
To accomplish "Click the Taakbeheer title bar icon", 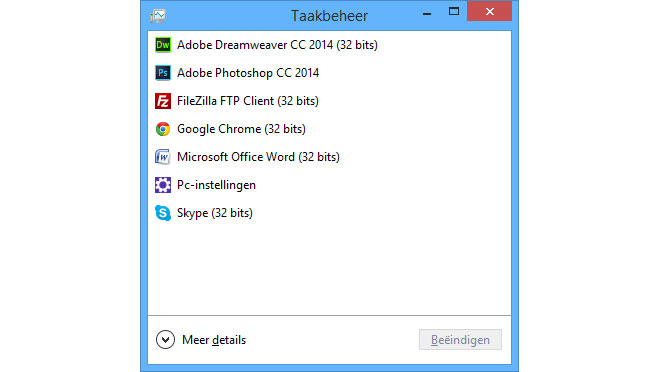I will click(158, 16).
